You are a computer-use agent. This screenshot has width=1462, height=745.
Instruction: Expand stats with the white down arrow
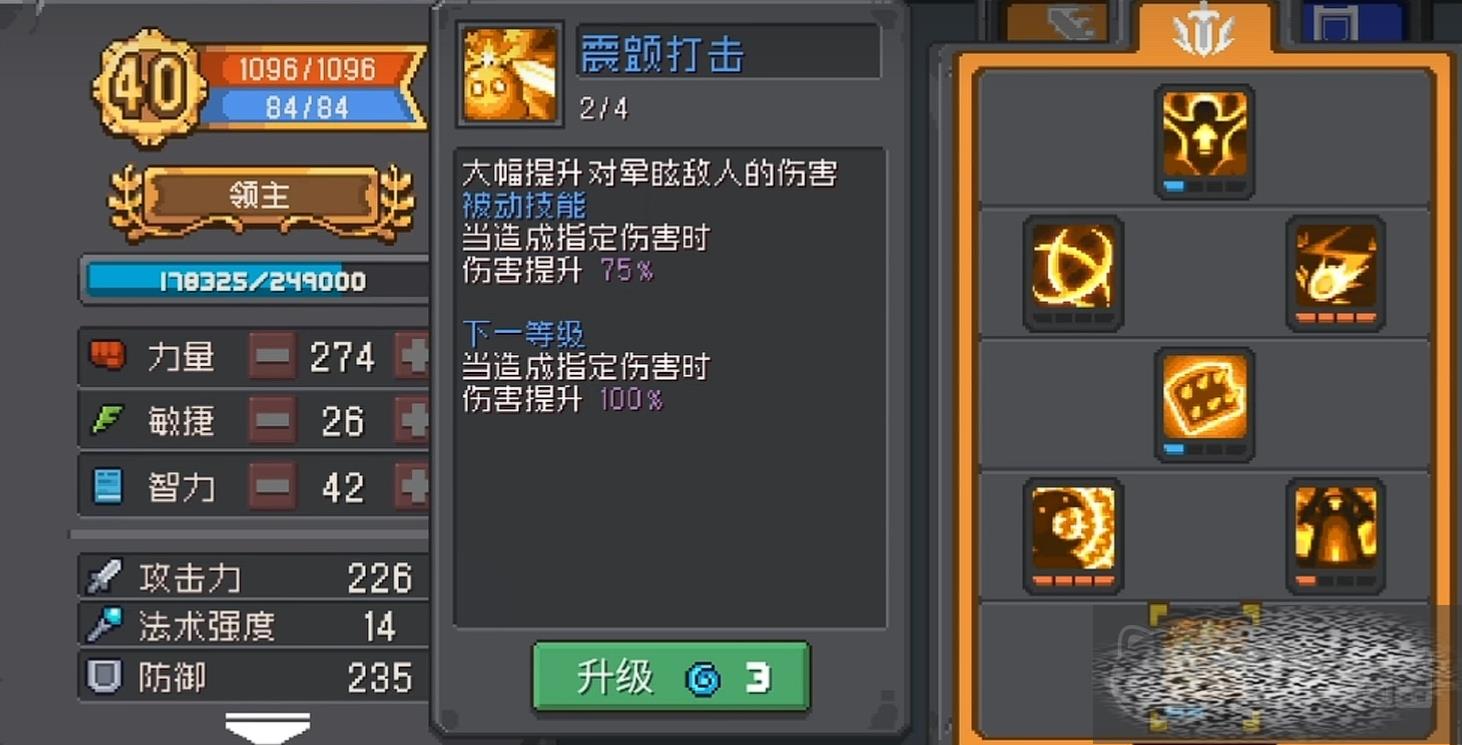pos(268,728)
